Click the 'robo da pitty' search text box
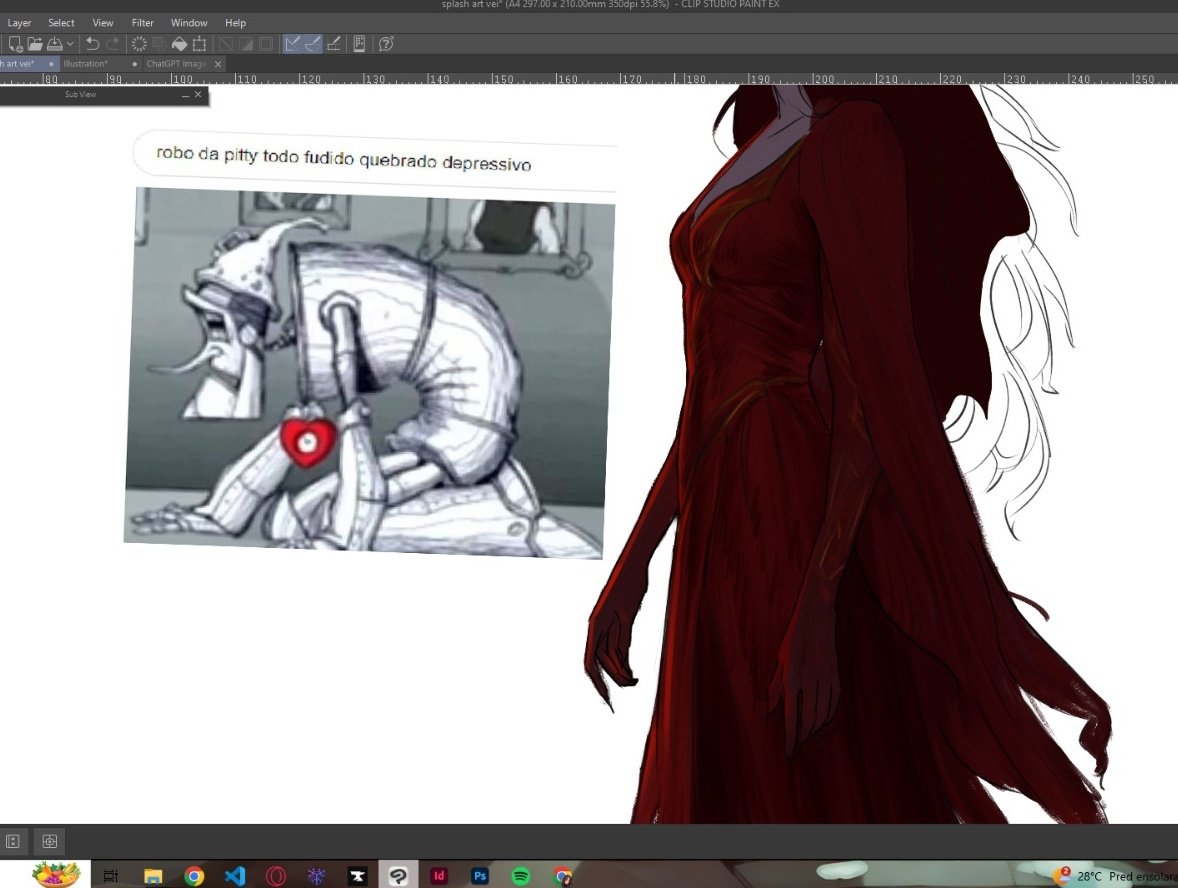The height and width of the screenshot is (888, 1178). [x=375, y=159]
